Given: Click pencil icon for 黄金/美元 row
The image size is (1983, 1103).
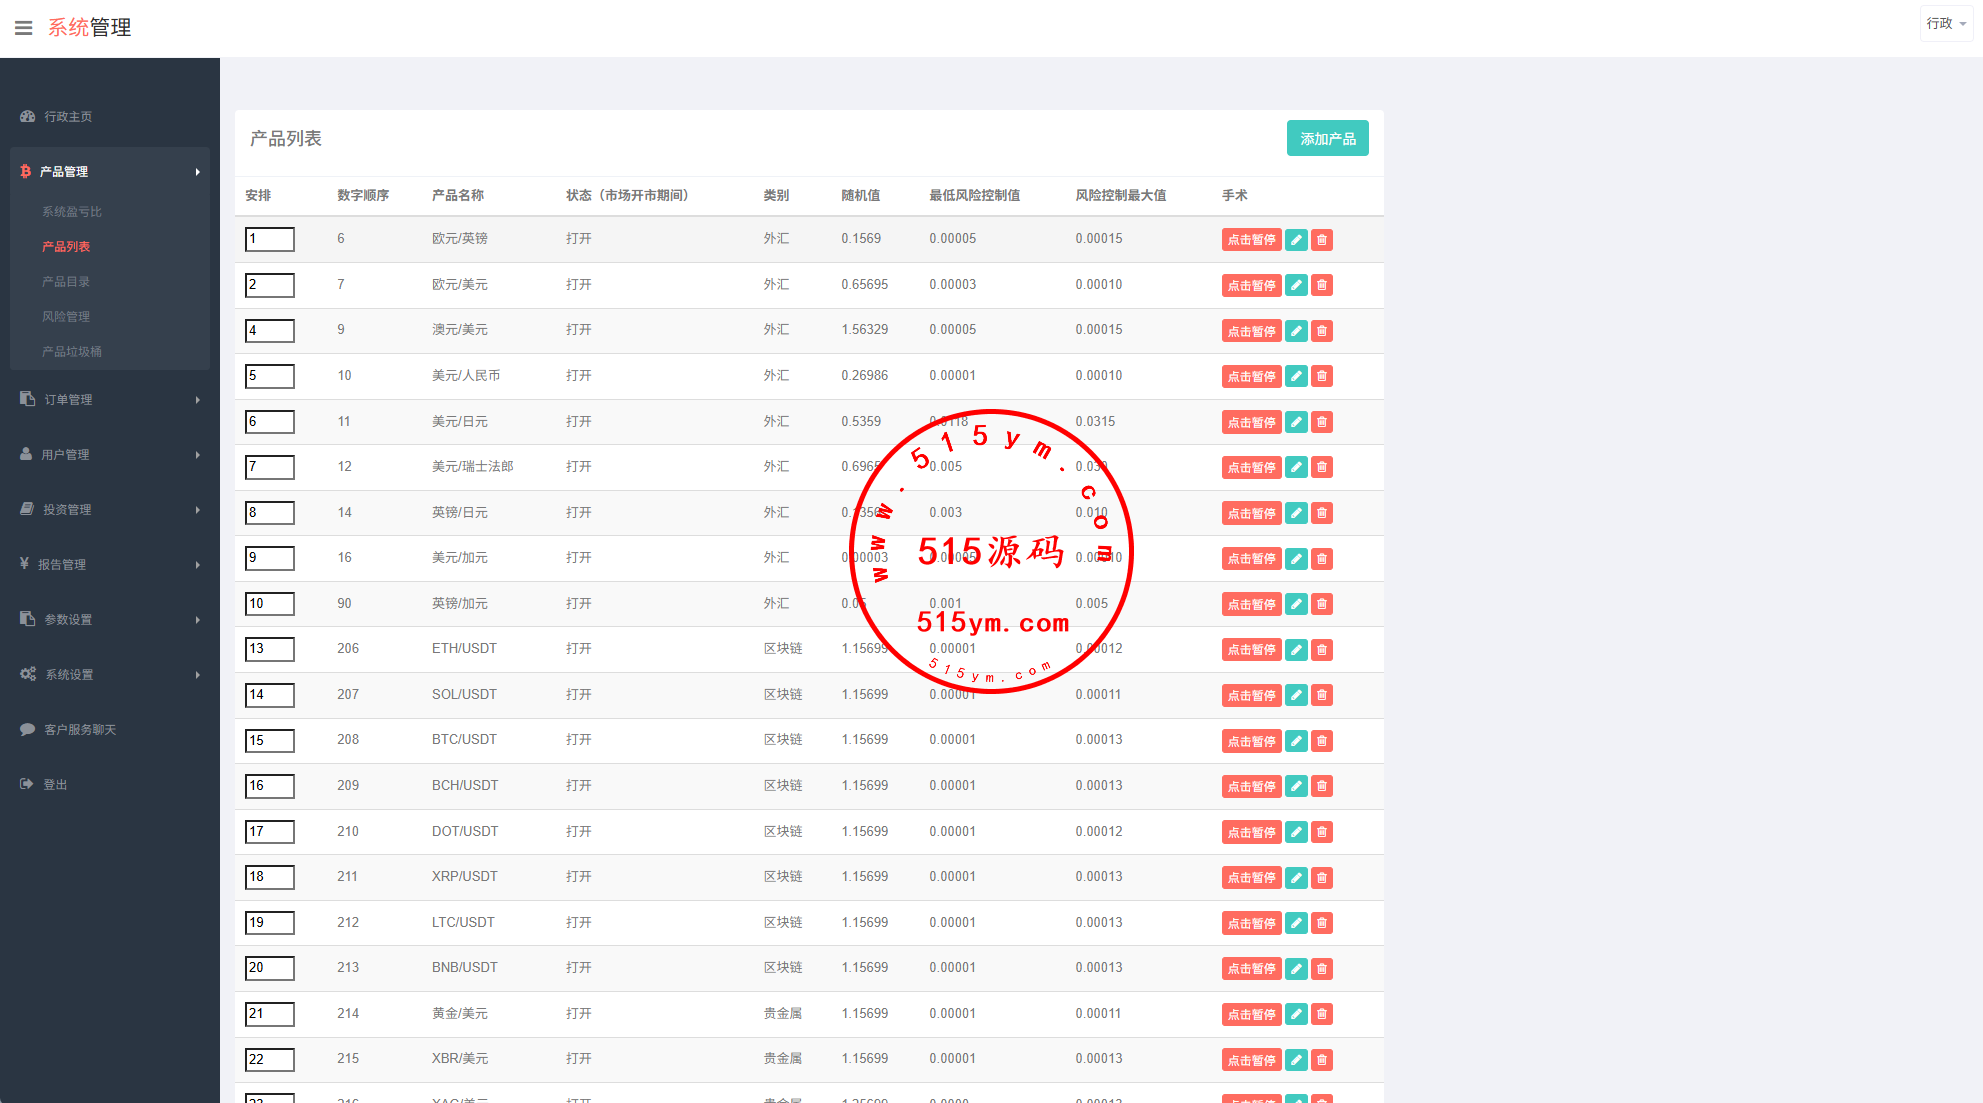Looking at the screenshot, I should pyautogui.click(x=1296, y=1014).
